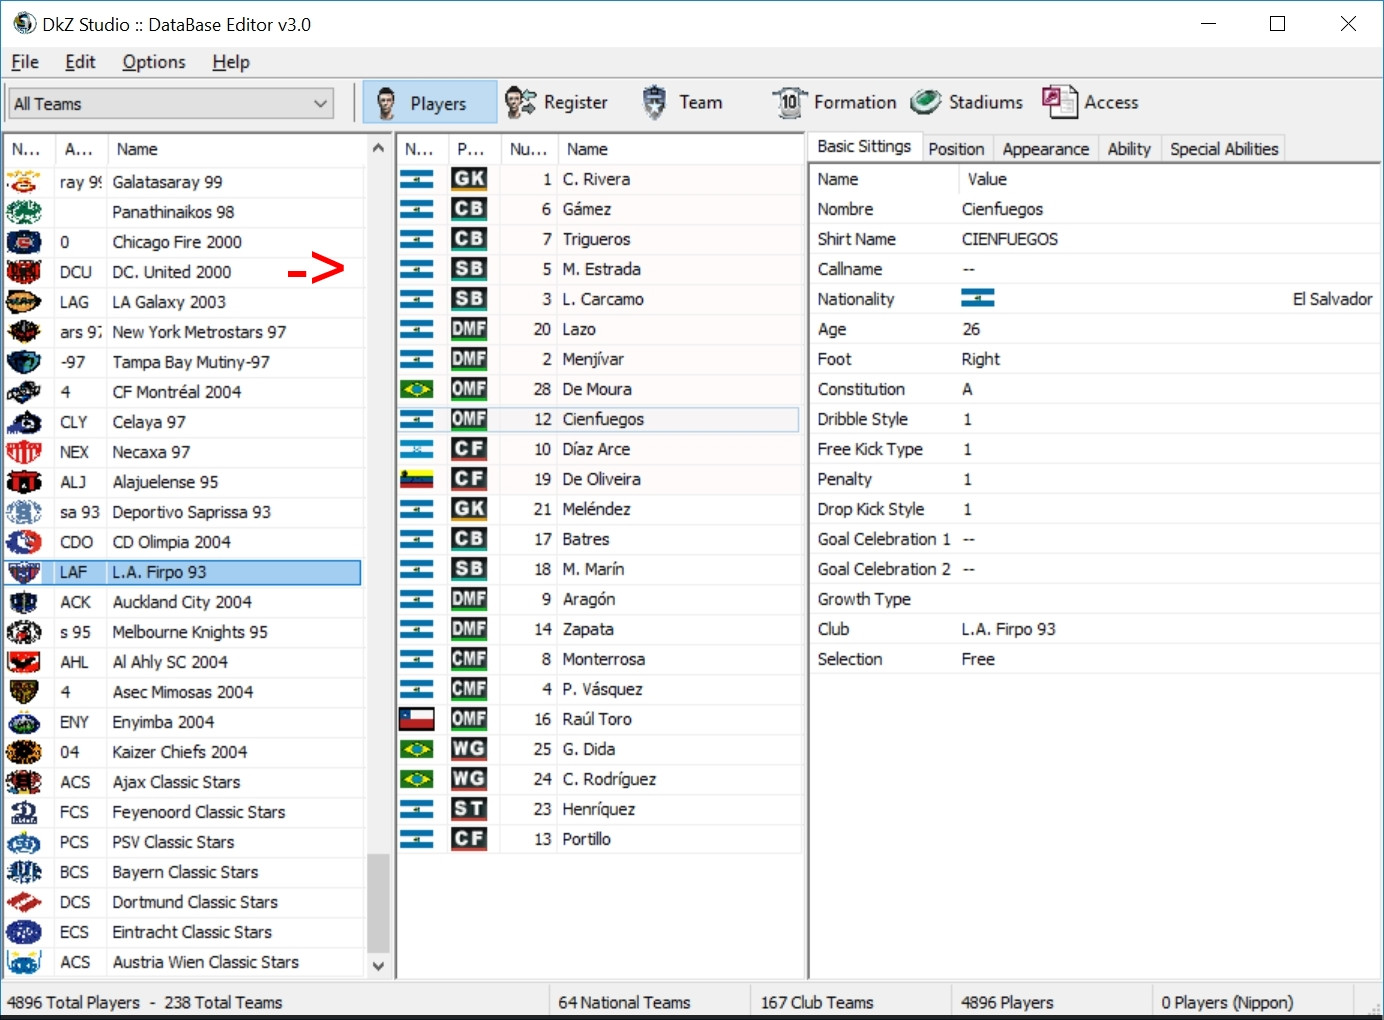Open the Stadiums section in the toolbar
The image size is (1384, 1020).
(967, 102)
